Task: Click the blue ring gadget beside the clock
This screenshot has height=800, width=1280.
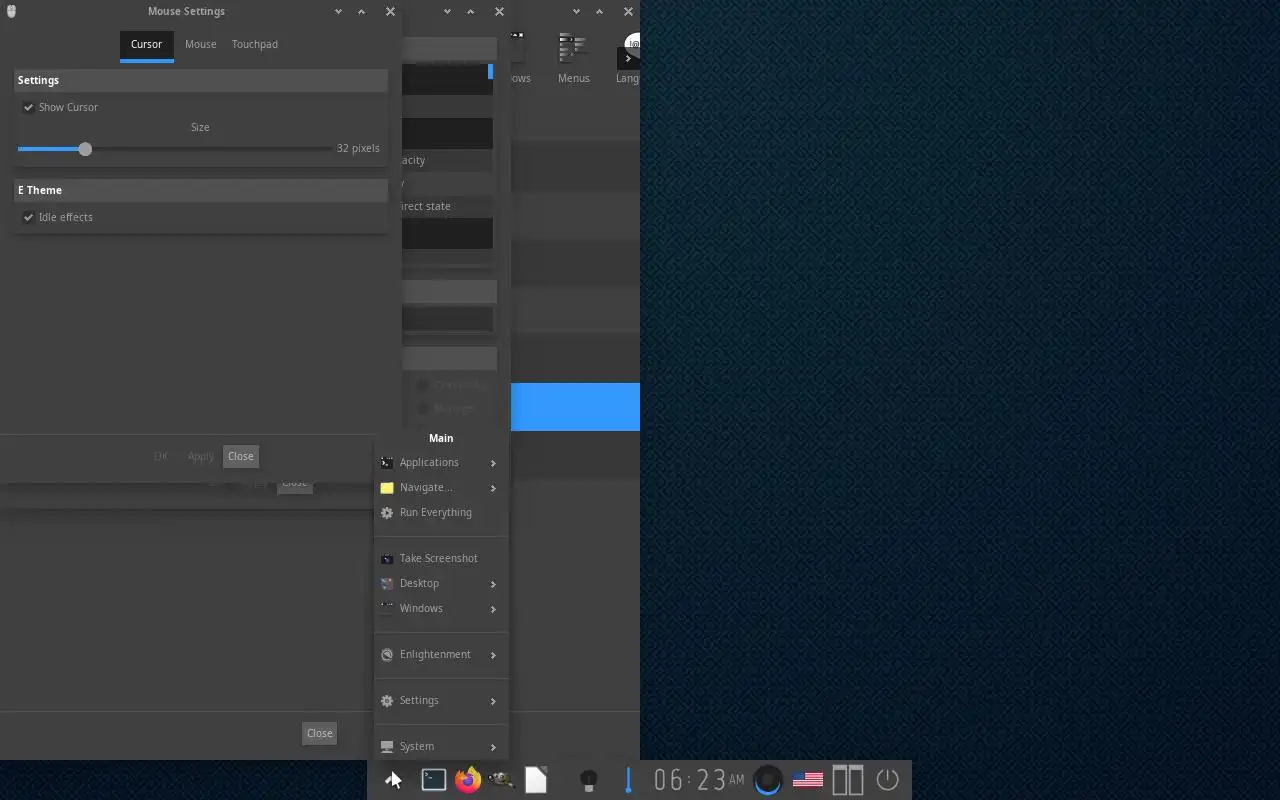Action: click(767, 780)
